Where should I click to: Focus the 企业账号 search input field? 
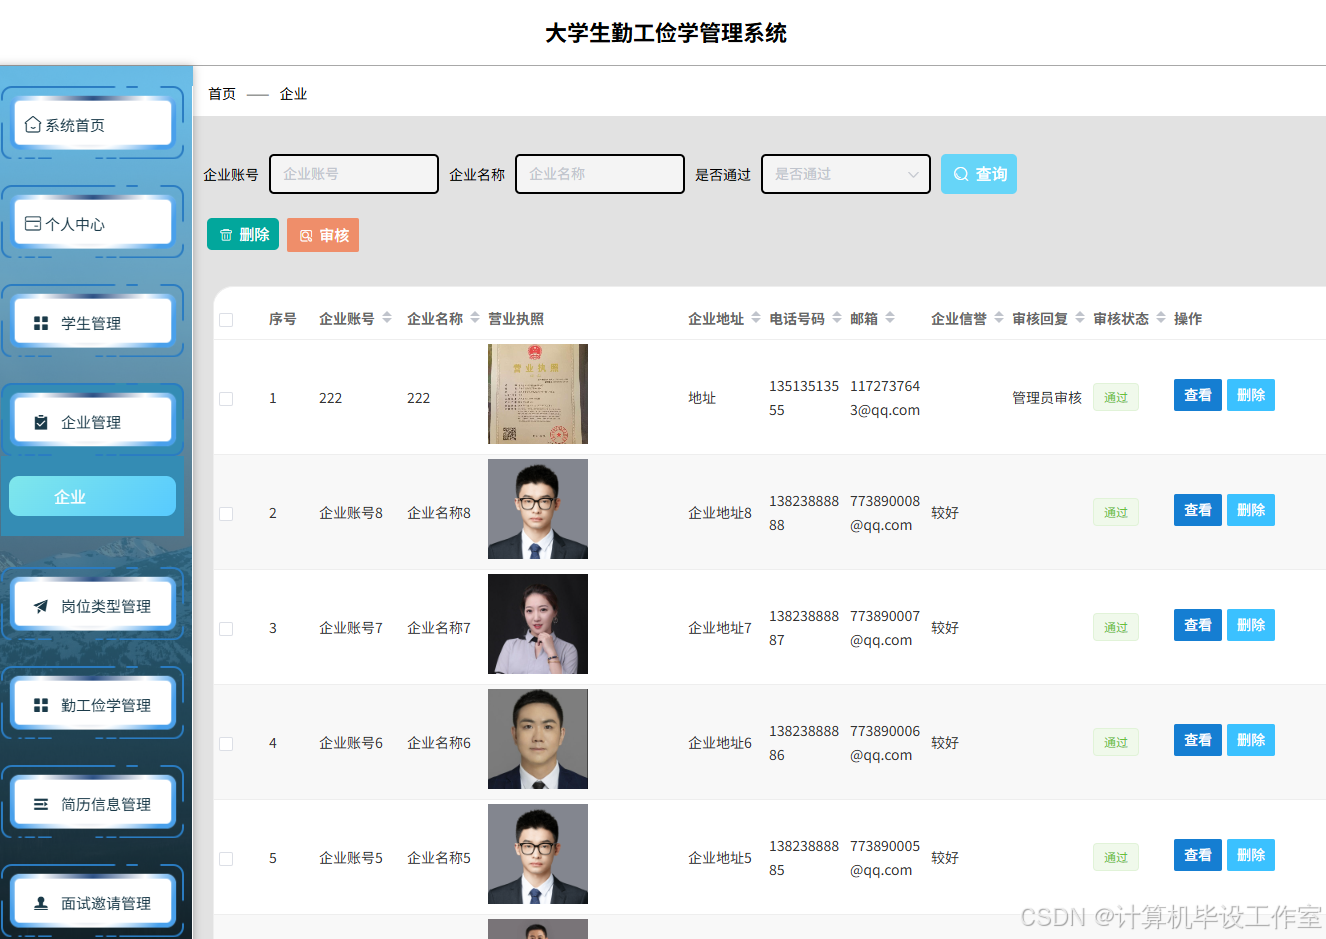354,174
